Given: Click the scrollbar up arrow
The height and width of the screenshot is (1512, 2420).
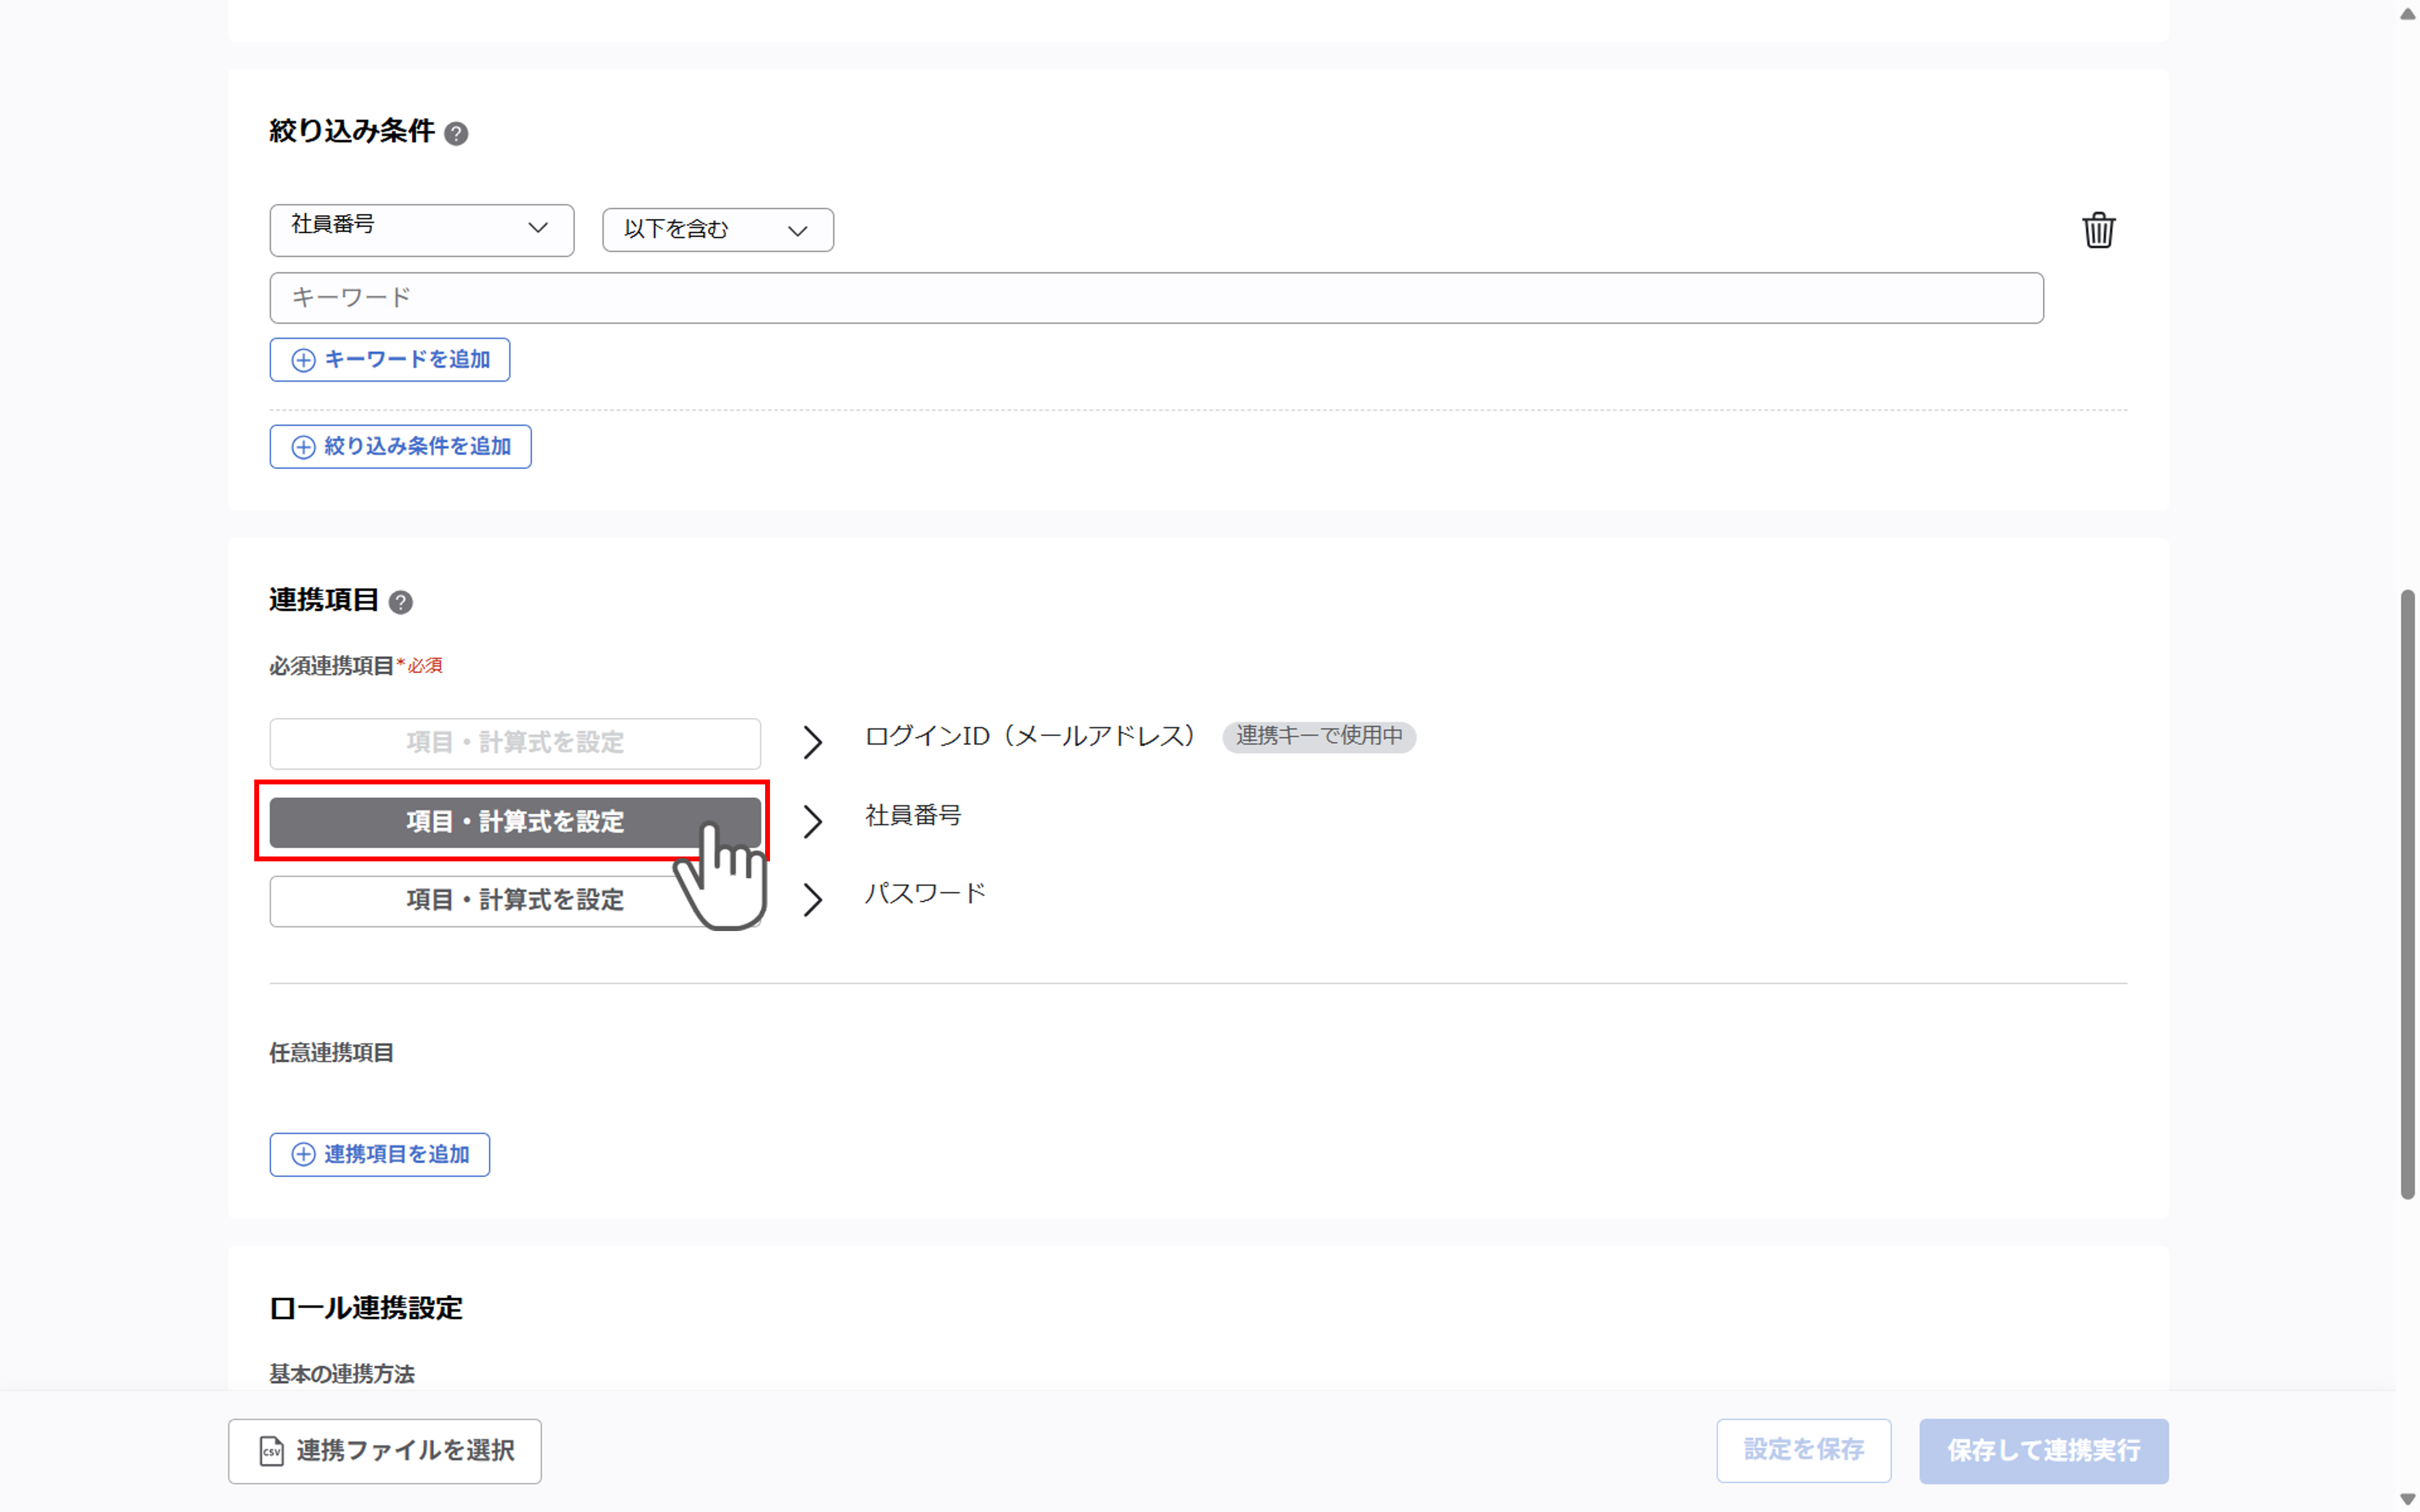Looking at the screenshot, I should point(2407,13).
